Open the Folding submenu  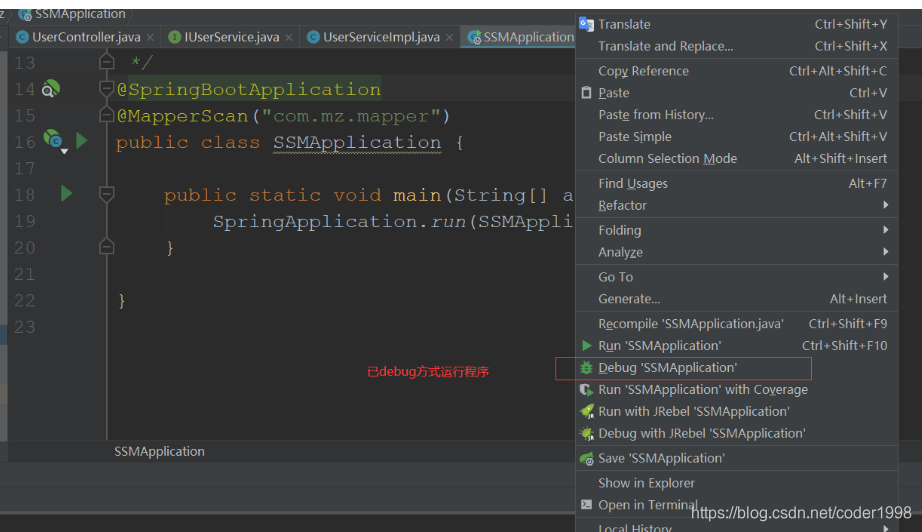pyautogui.click(x=737, y=230)
